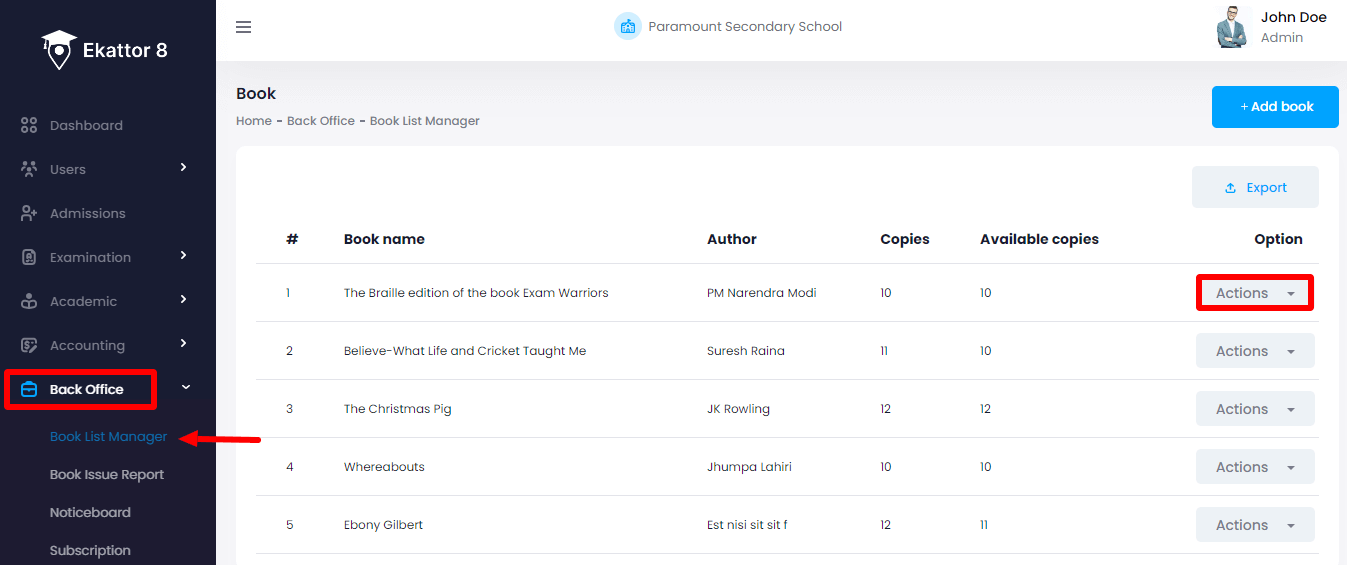The image size is (1347, 565).
Task: Open Actions dropdown for Whereabouts
Action: click(1254, 467)
